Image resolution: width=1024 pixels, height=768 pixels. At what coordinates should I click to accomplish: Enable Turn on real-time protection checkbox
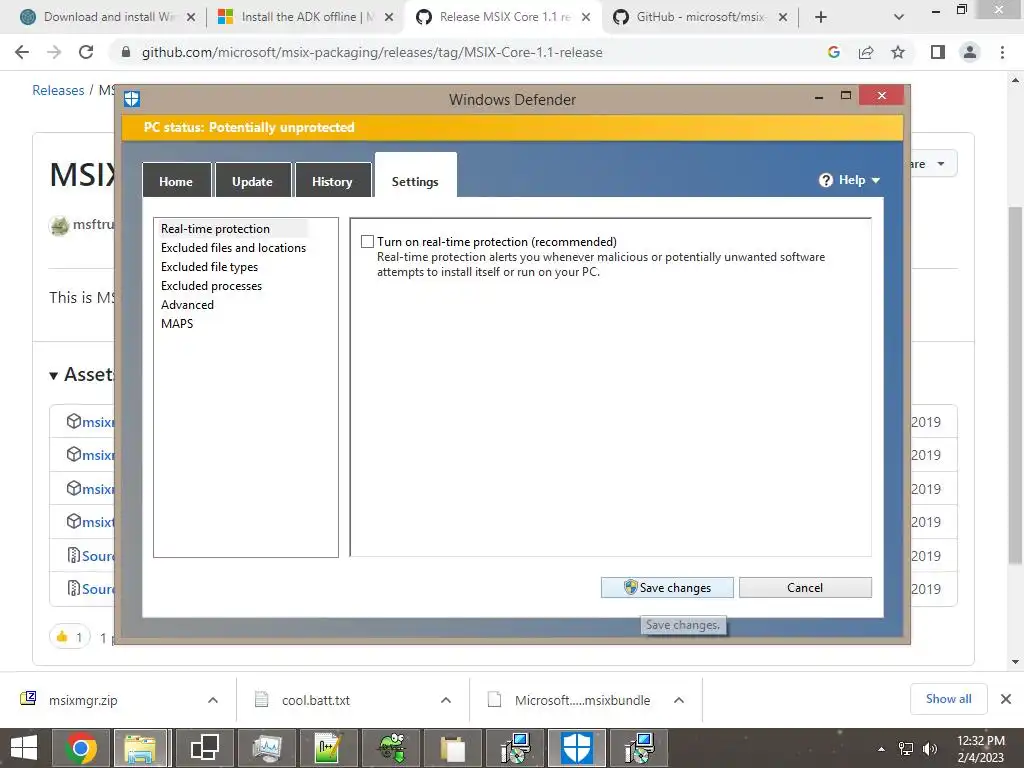368,242
